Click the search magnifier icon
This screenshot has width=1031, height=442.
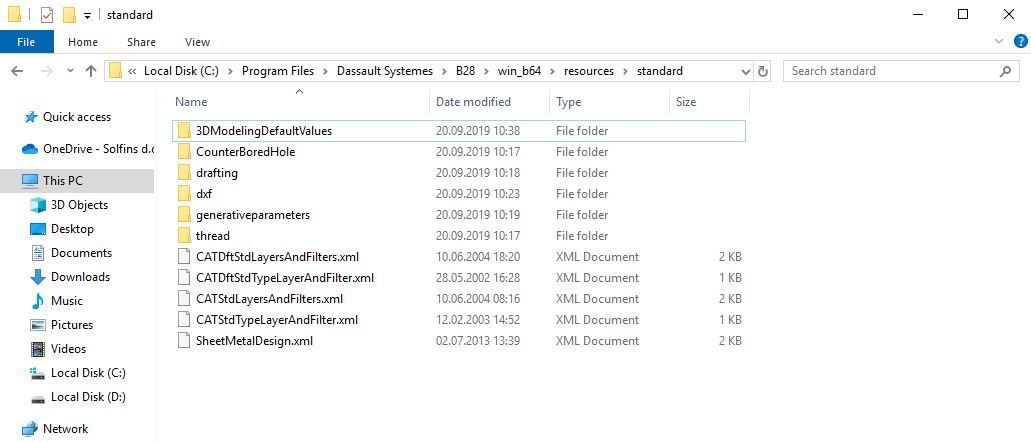(x=1006, y=71)
